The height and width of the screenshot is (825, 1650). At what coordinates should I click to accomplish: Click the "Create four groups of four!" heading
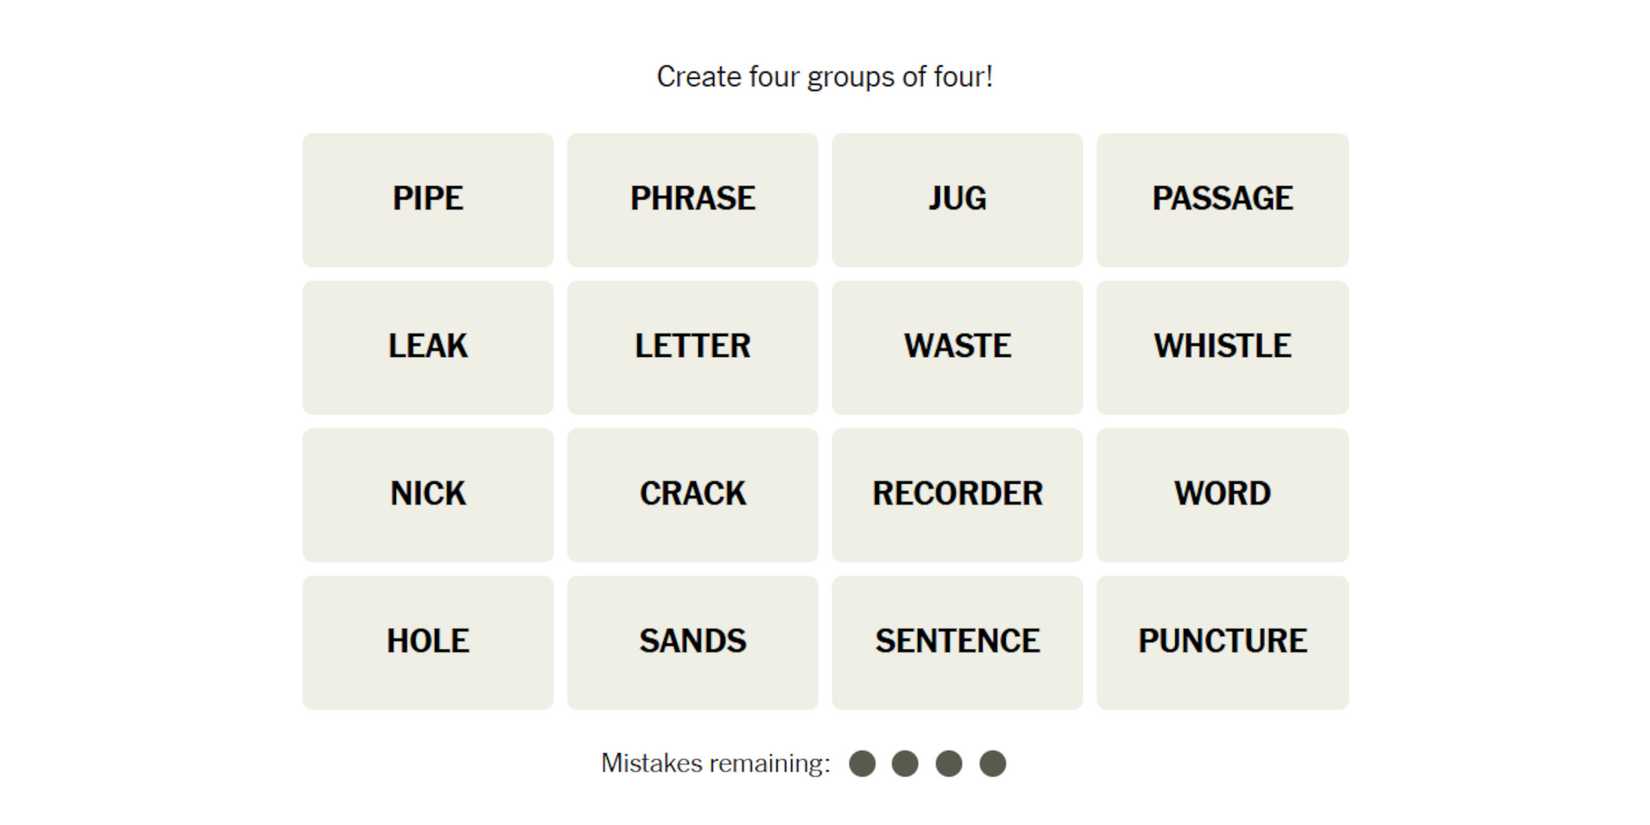824,77
